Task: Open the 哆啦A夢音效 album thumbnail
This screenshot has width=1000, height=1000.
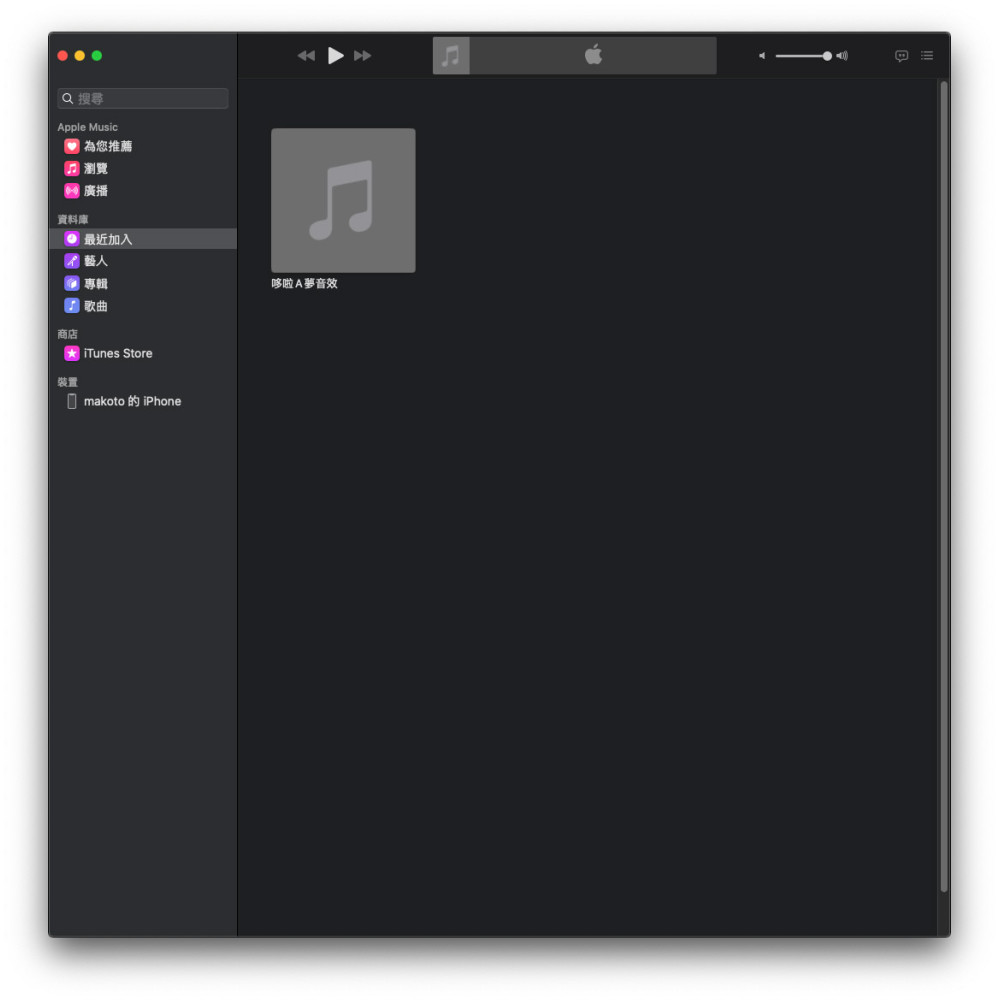Action: (x=343, y=200)
